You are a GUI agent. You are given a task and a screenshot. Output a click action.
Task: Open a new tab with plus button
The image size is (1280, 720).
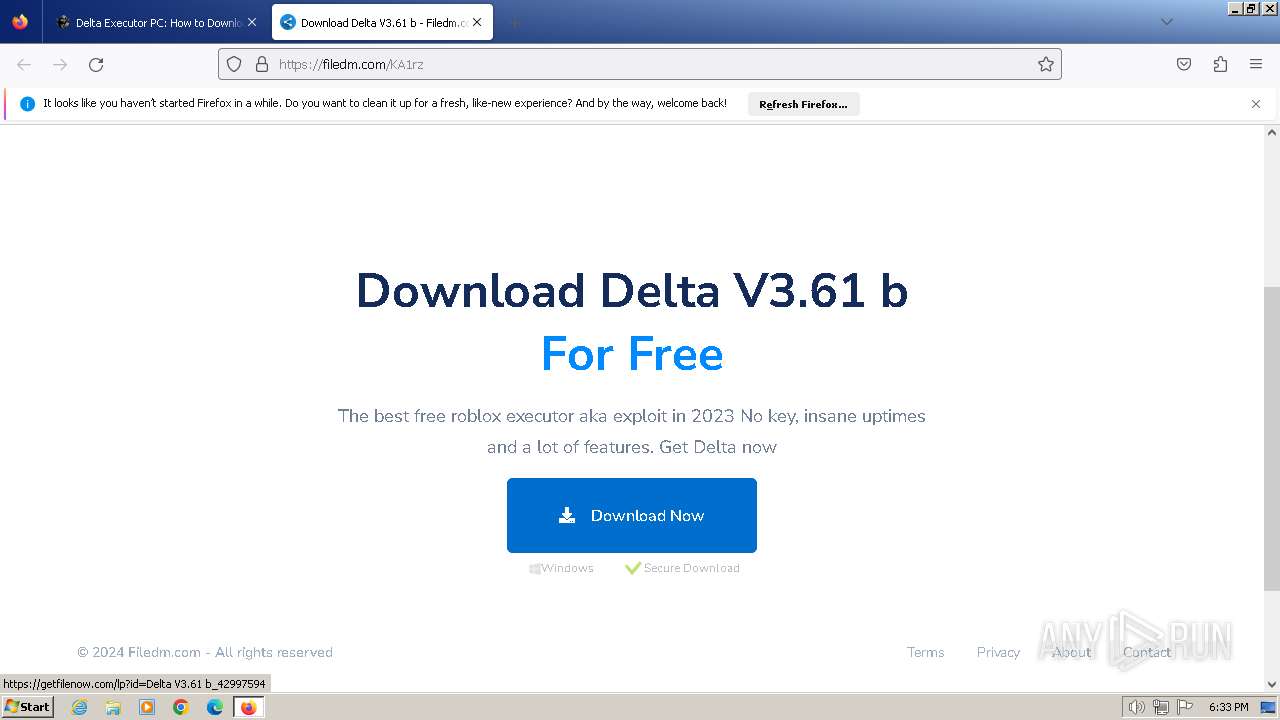click(x=514, y=22)
